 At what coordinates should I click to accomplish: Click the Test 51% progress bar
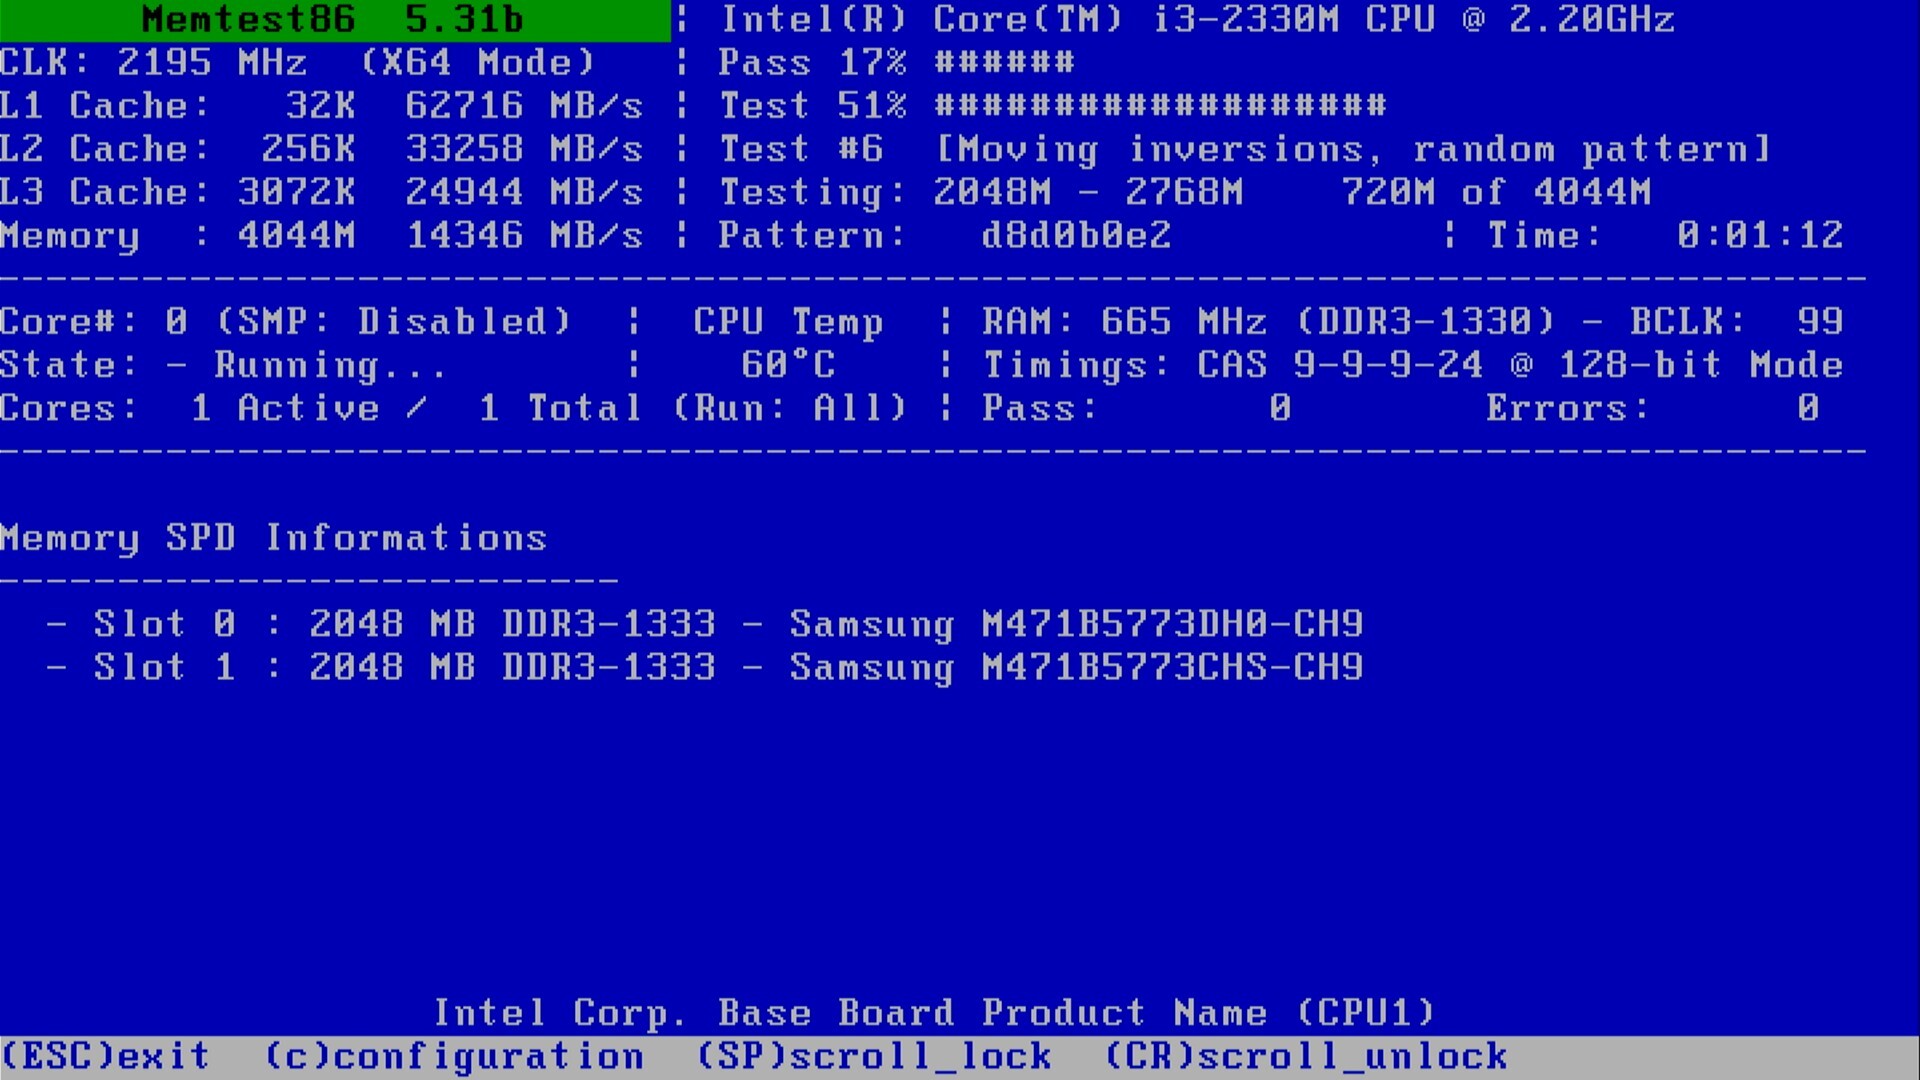click(x=1160, y=106)
